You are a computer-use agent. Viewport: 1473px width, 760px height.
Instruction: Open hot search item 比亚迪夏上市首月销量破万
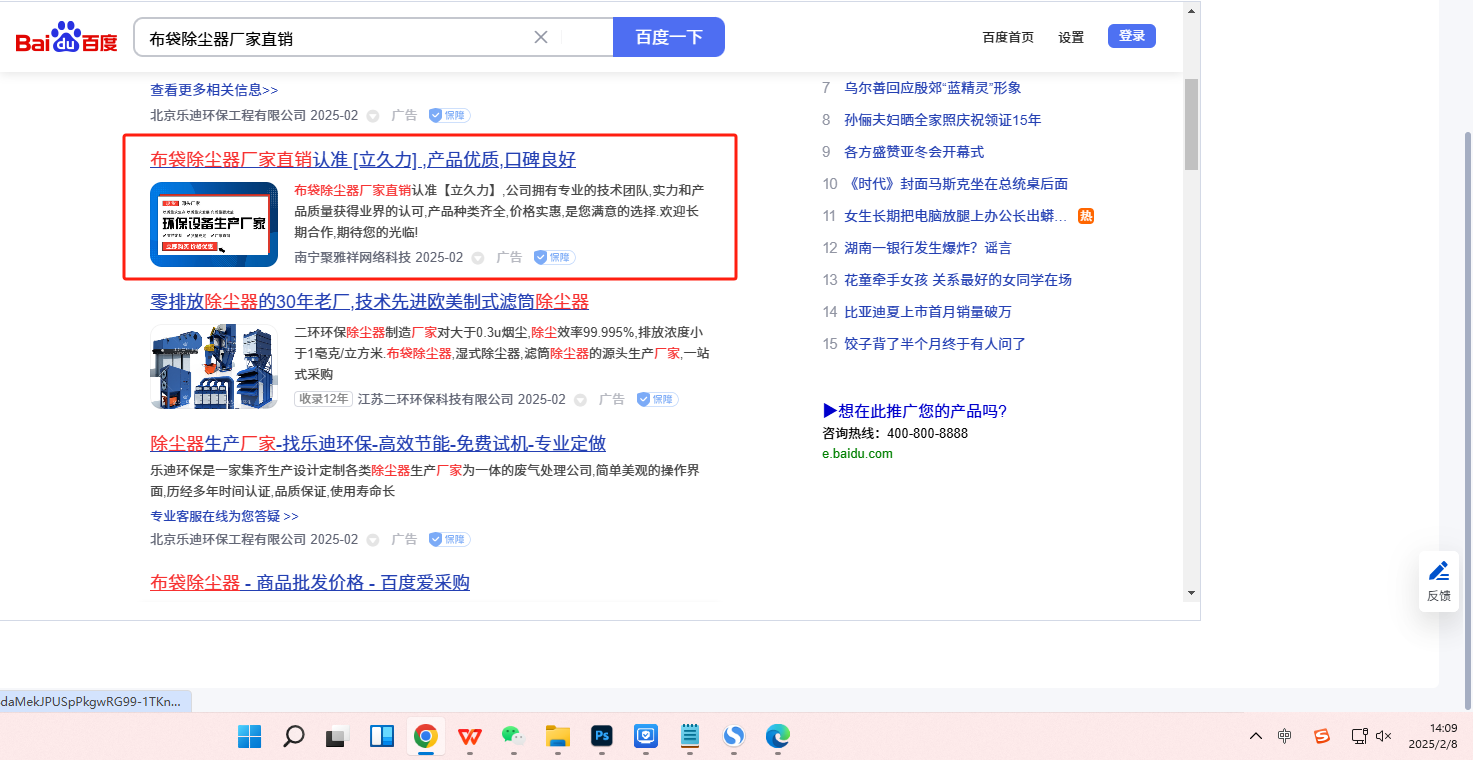(x=928, y=312)
